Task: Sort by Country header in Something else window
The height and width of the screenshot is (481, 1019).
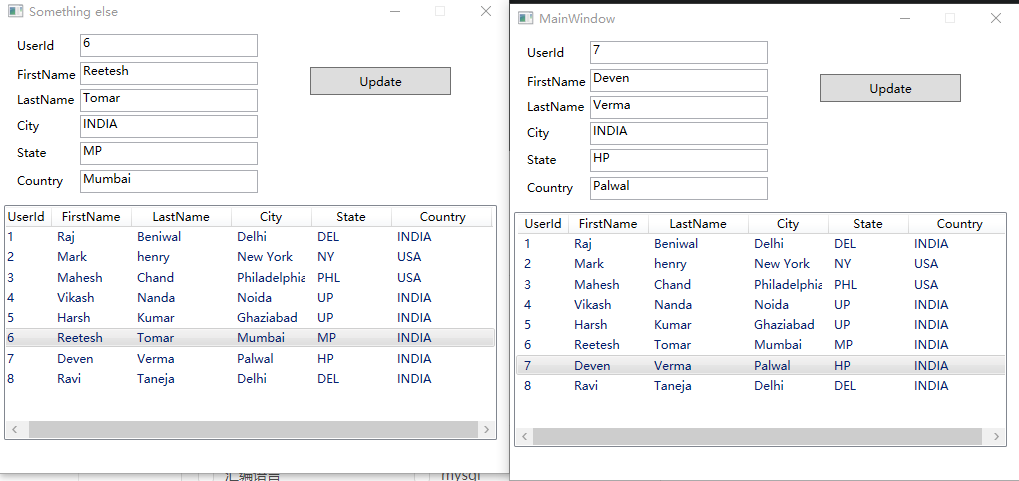Action: coord(442,217)
